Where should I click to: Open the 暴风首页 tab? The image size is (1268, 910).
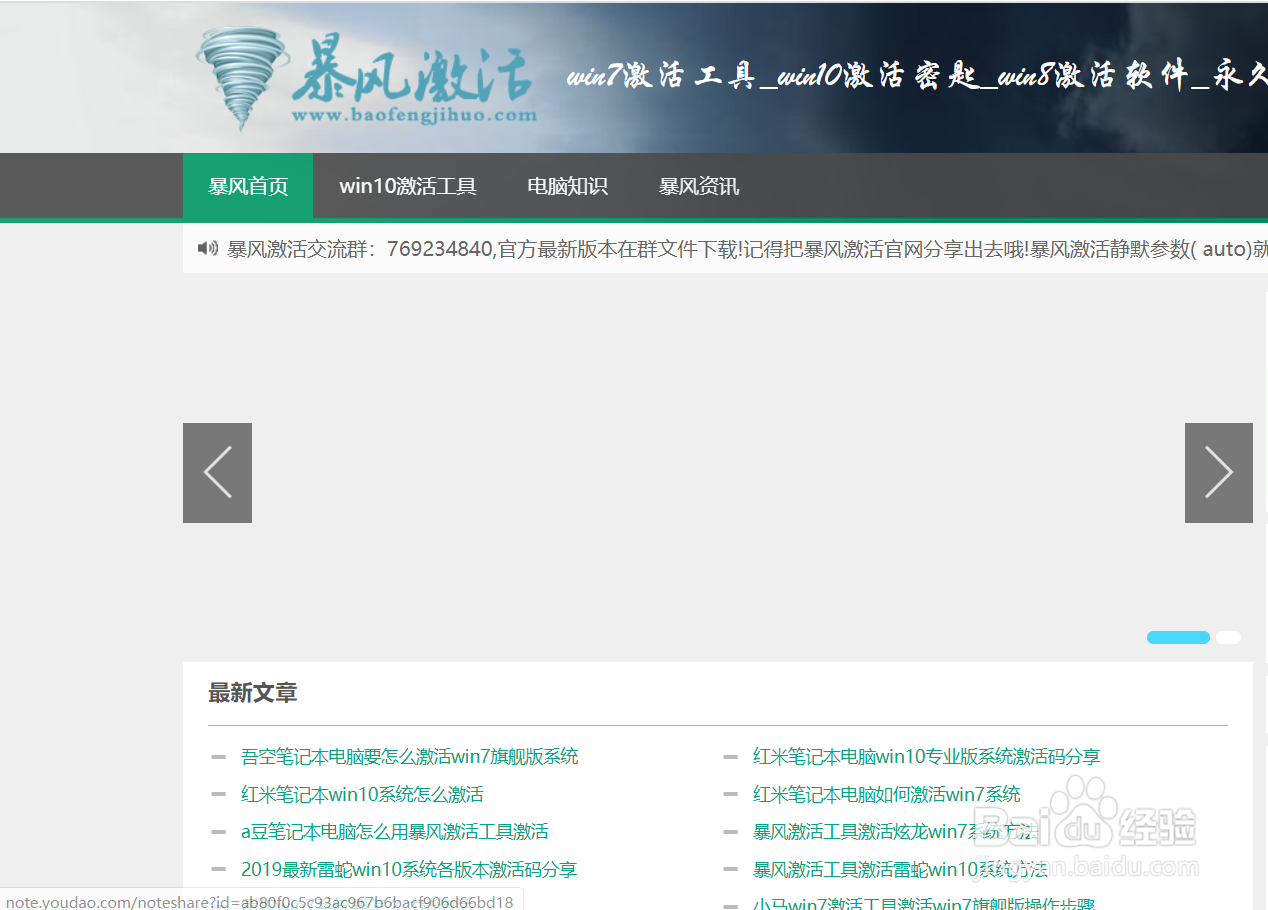pyautogui.click(x=248, y=186)
